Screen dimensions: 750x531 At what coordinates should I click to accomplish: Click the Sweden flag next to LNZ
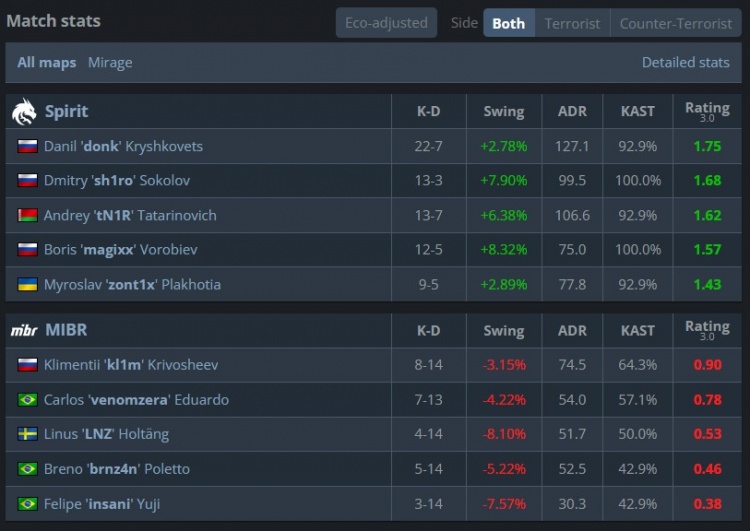(x=27, y=434)
